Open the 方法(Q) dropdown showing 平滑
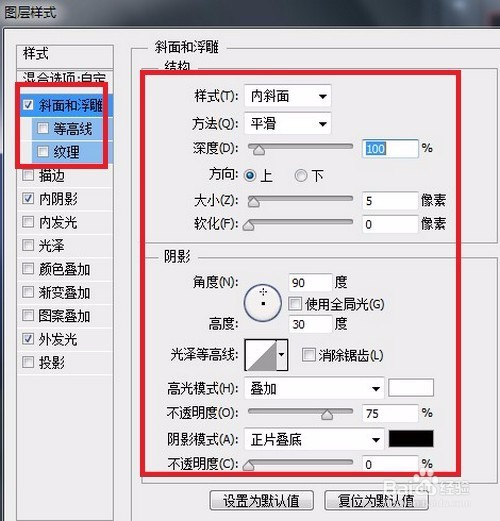The width and height of the screenshot is (500, 521). point(288,124)
